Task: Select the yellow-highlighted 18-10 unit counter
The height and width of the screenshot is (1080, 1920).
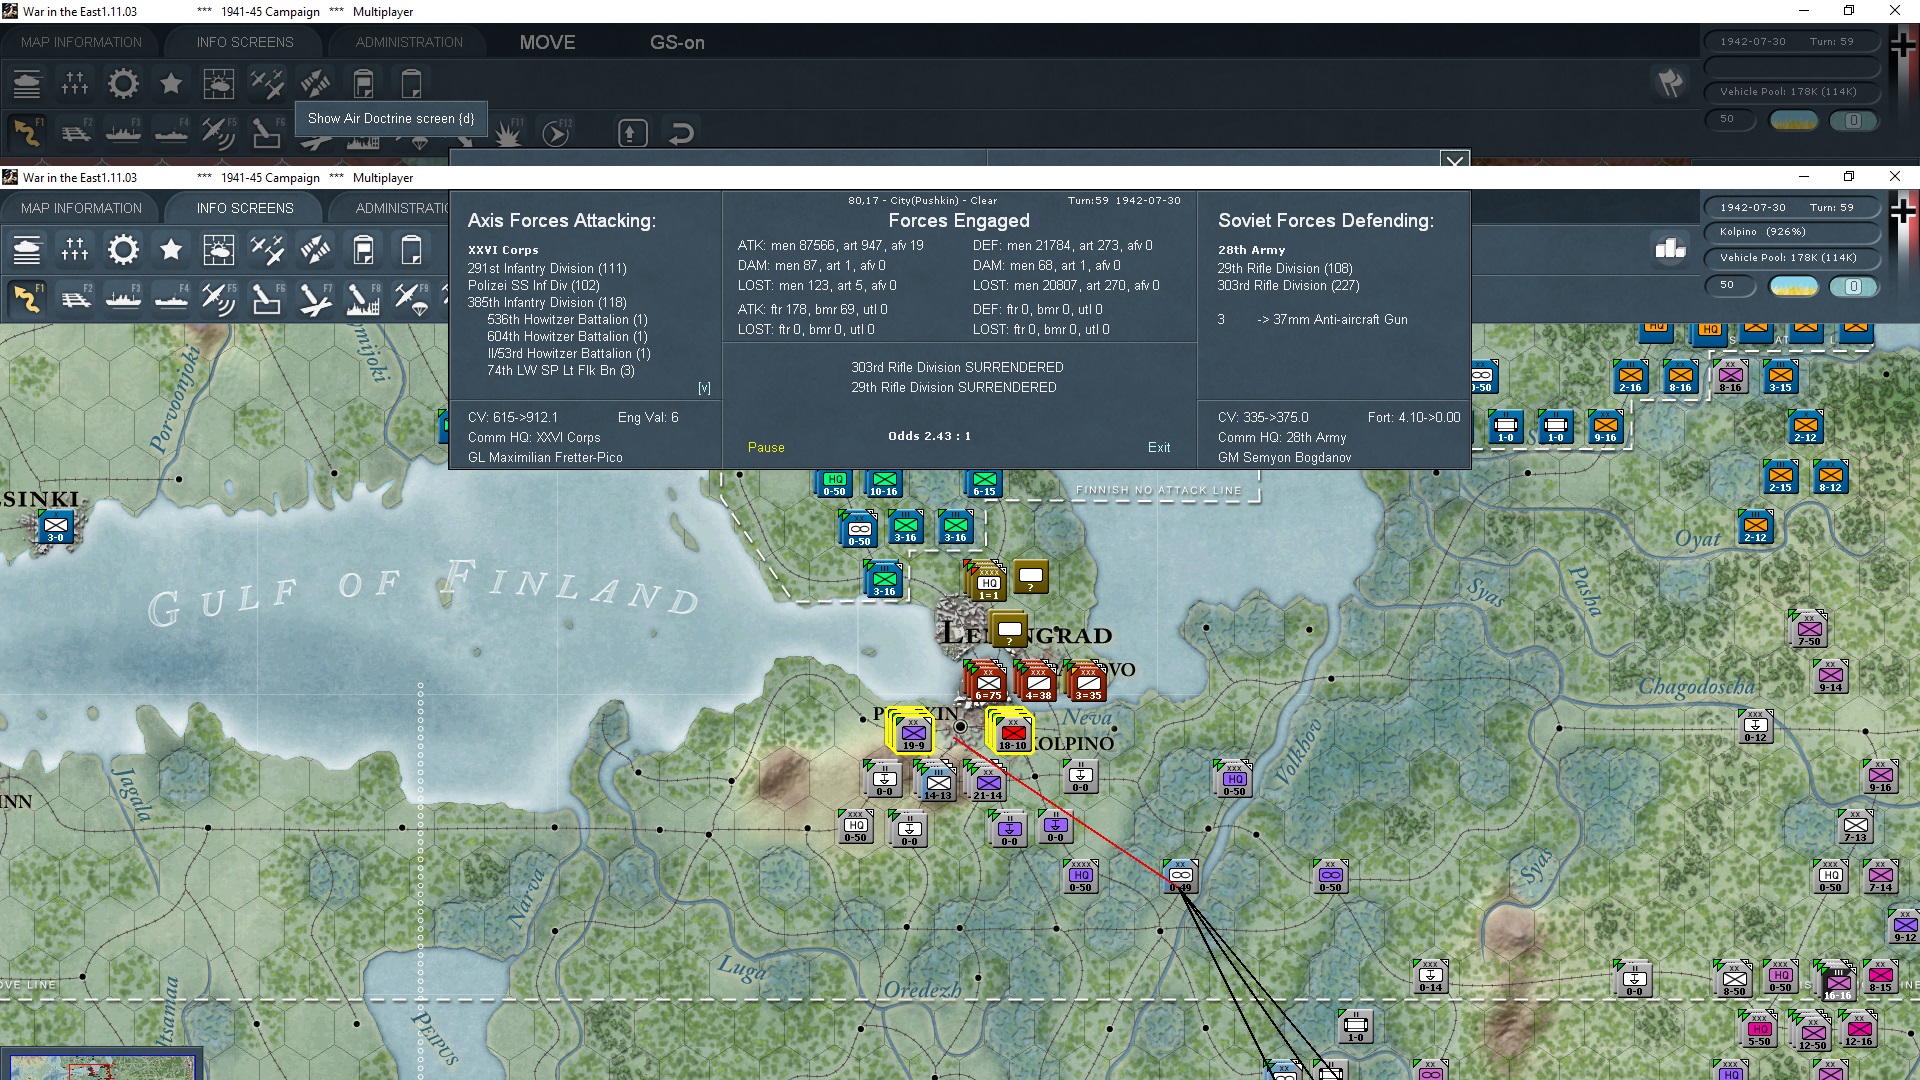Action: (1012, 733)
